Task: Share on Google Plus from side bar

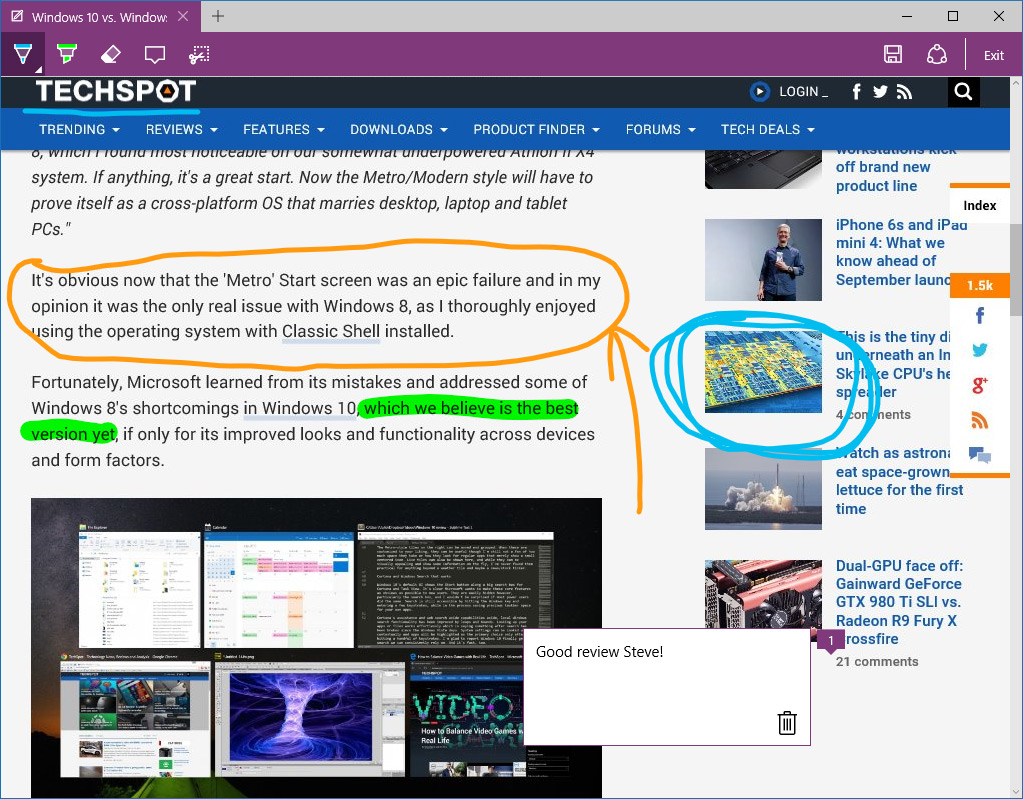Action: tap(979, 385)
